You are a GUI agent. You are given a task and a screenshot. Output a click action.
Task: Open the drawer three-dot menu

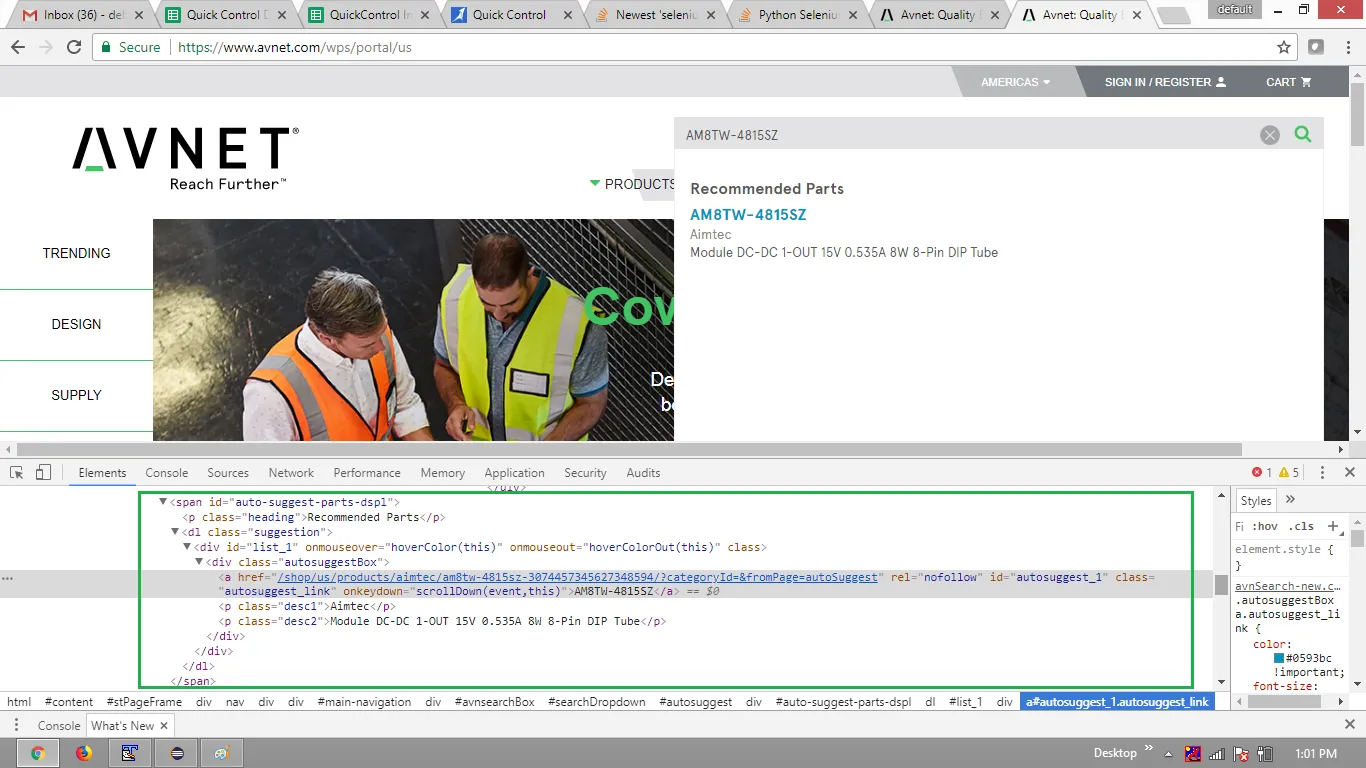pos(16,725)
